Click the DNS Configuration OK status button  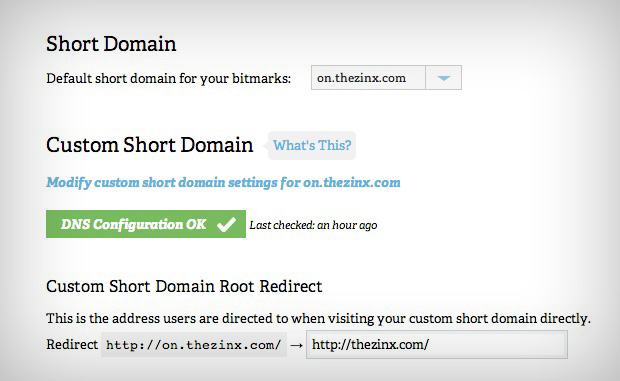click(x=146, y=224)
